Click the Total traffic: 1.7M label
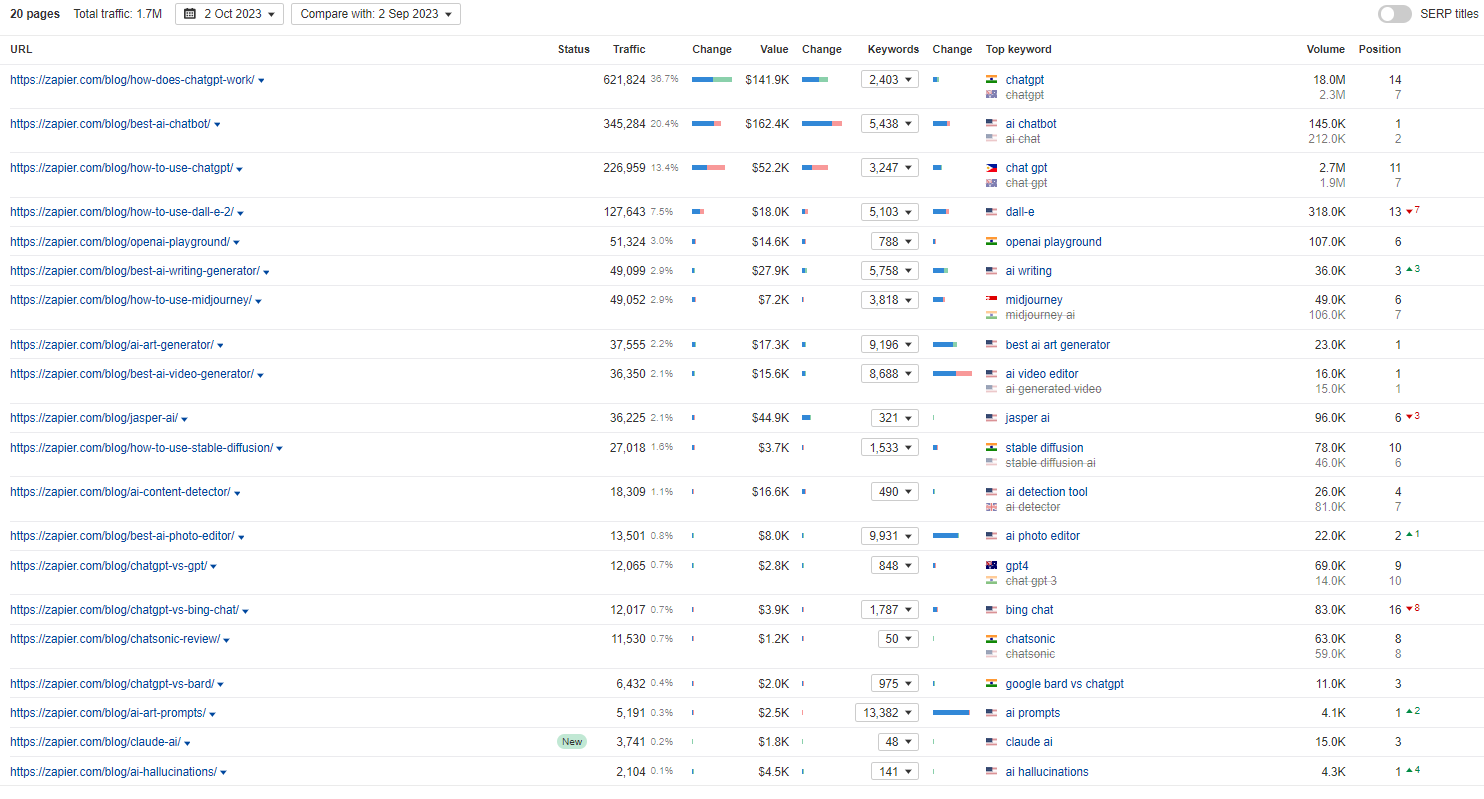1484x799 pixels. (117, 14)
